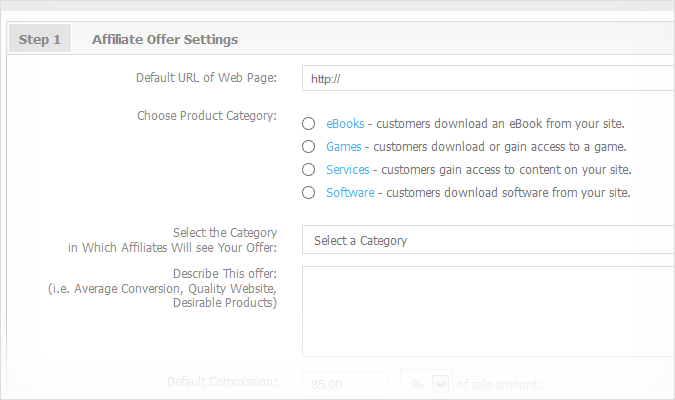675x400 pixels.
Task: Pick the Services radio option
Action: coord(308,170)
